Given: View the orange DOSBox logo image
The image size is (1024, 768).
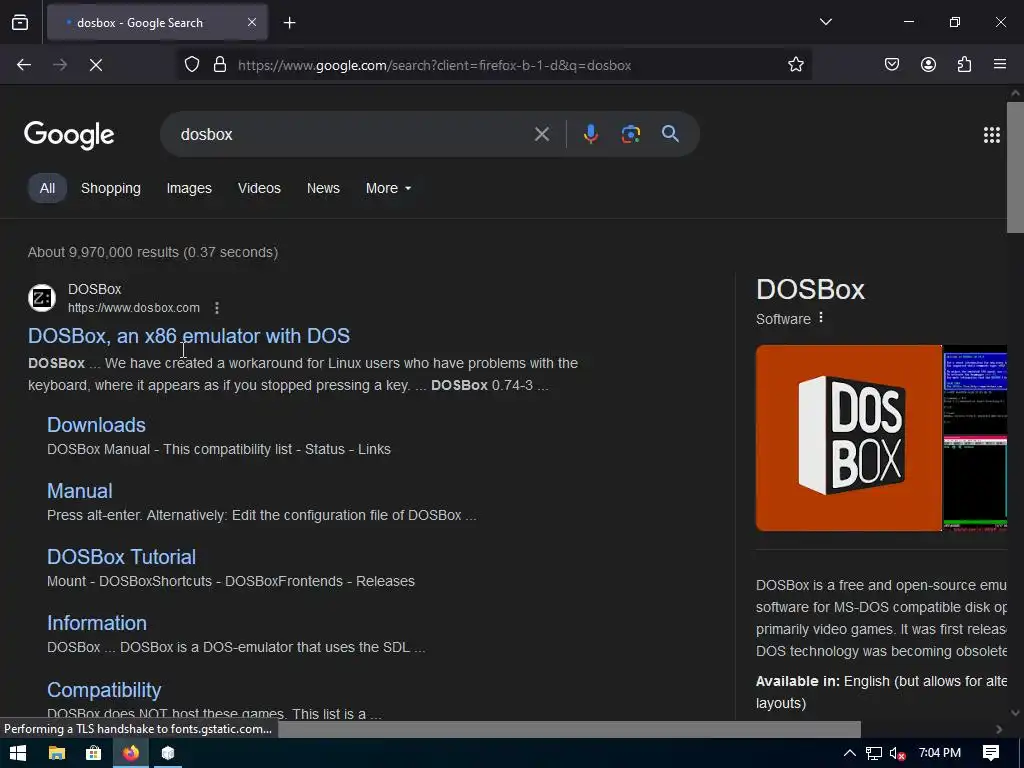Looking at the screenshot, I should pyautogui.click(x=848, y=438).
